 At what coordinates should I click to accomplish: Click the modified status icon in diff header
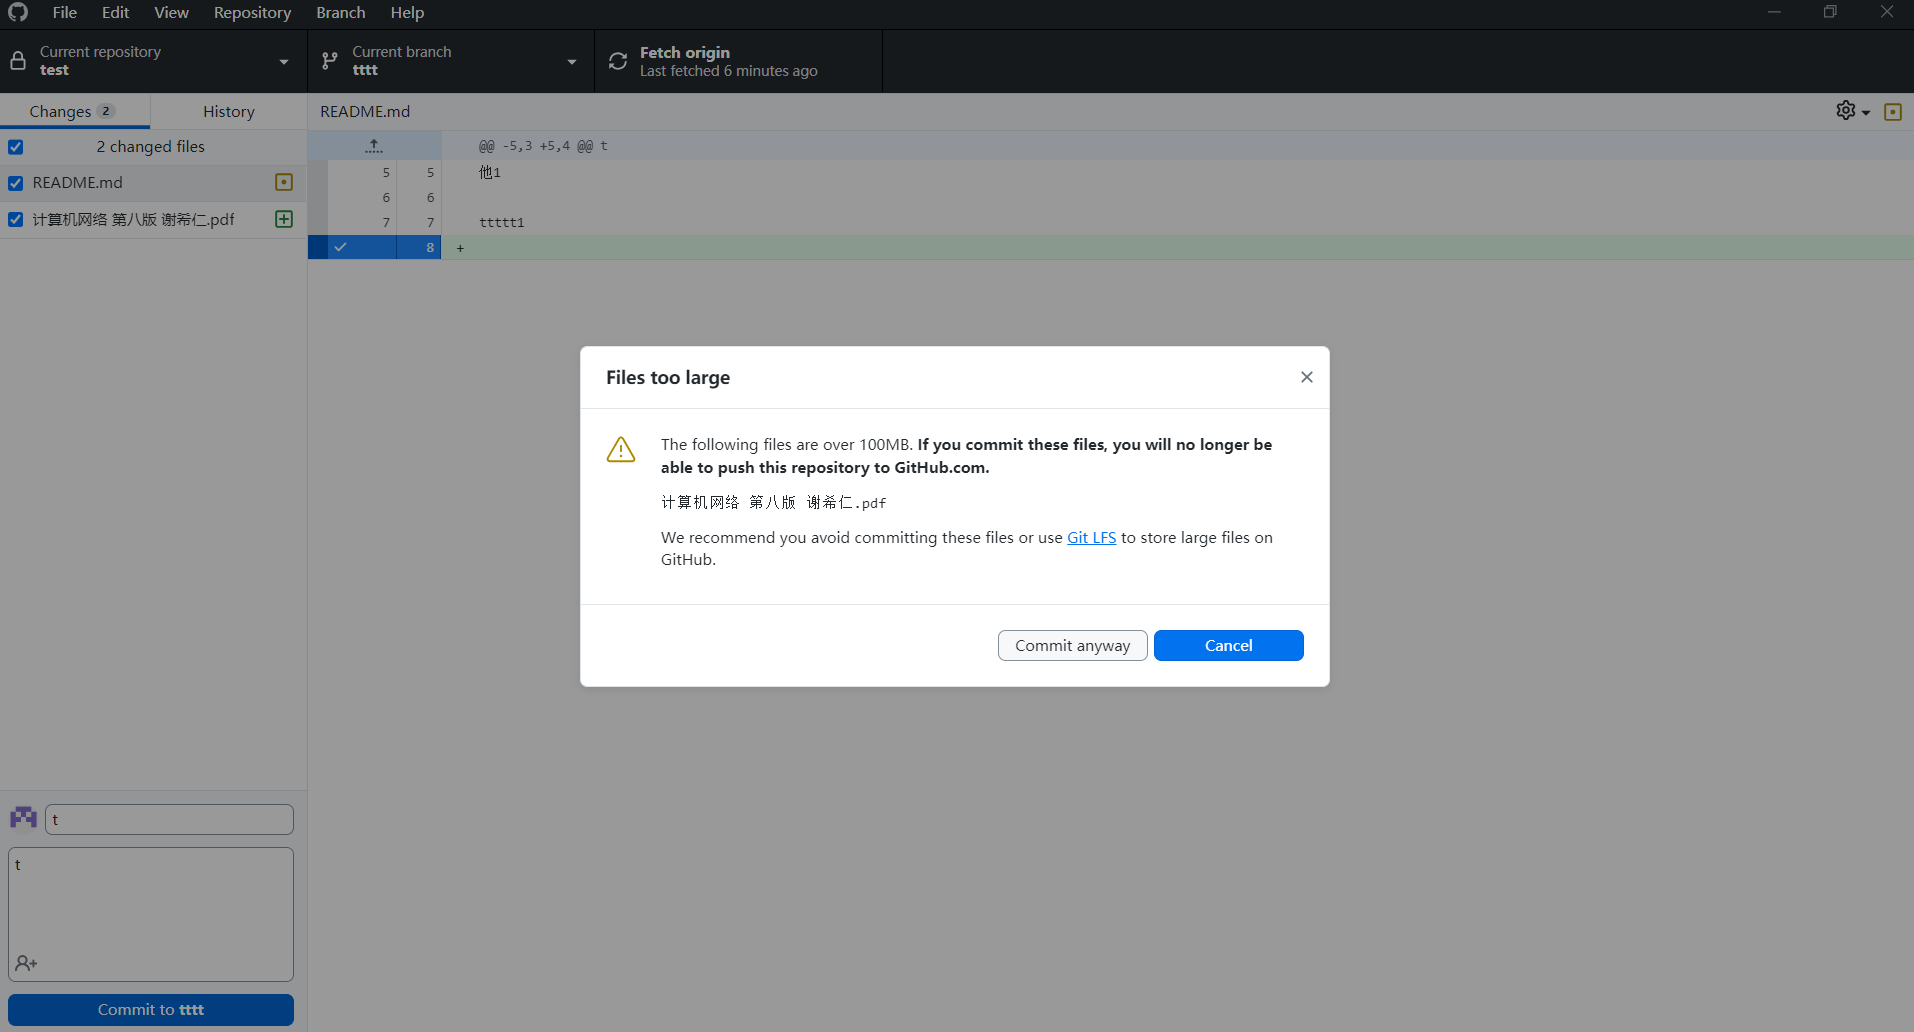point(1893,112)
